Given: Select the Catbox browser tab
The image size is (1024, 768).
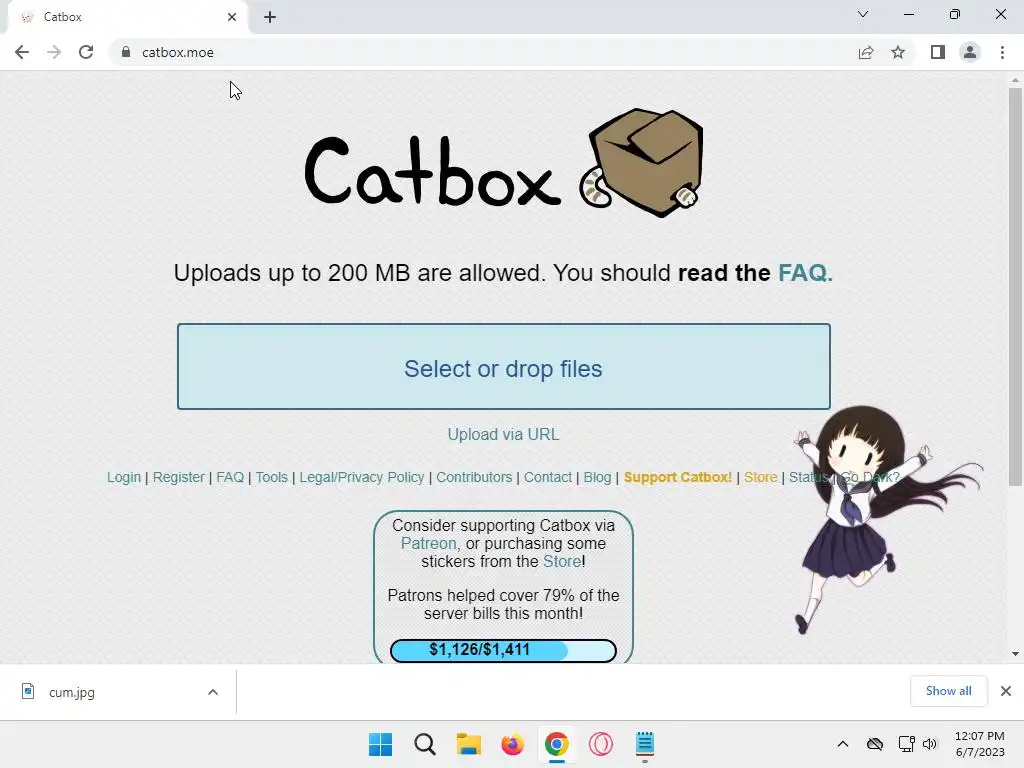Looking at the screenshot, I should pyautogui.click(x=128, y=17).
